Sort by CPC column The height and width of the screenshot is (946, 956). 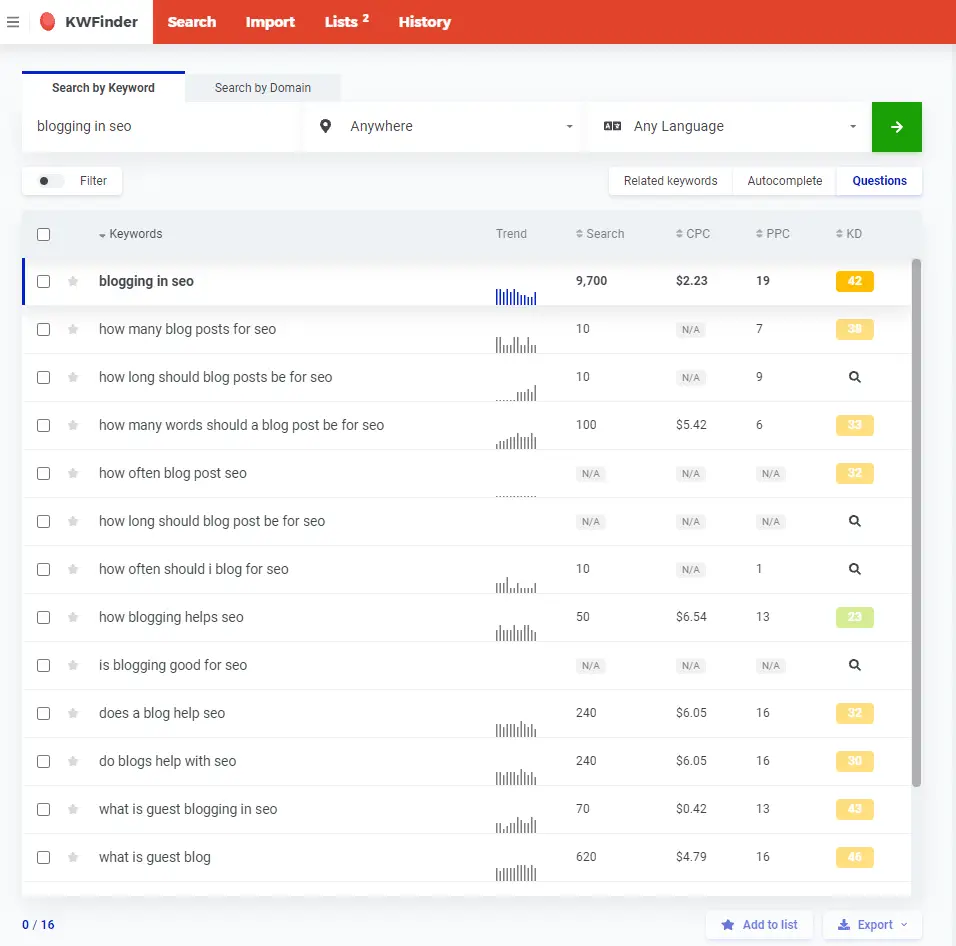pos(693,234)
